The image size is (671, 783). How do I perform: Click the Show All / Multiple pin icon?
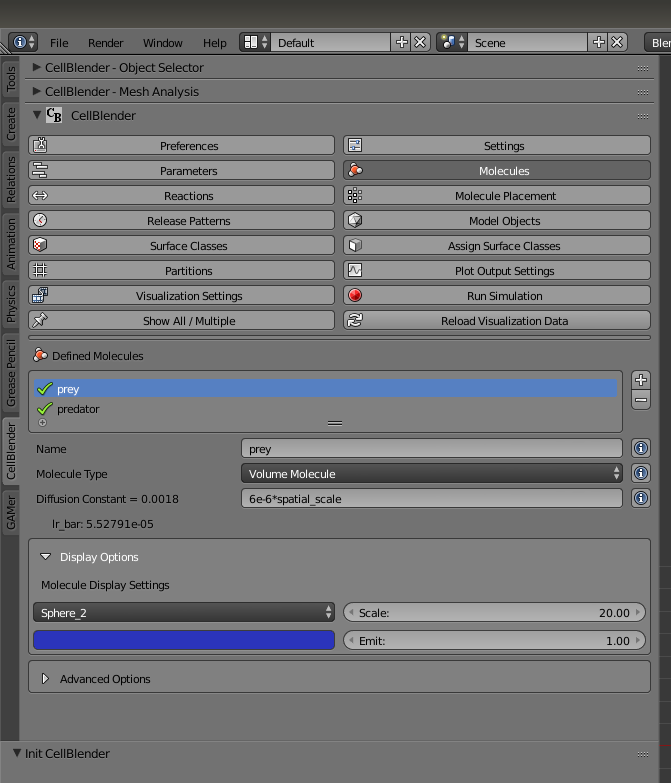pyautogui.click(x=40, y=320)
